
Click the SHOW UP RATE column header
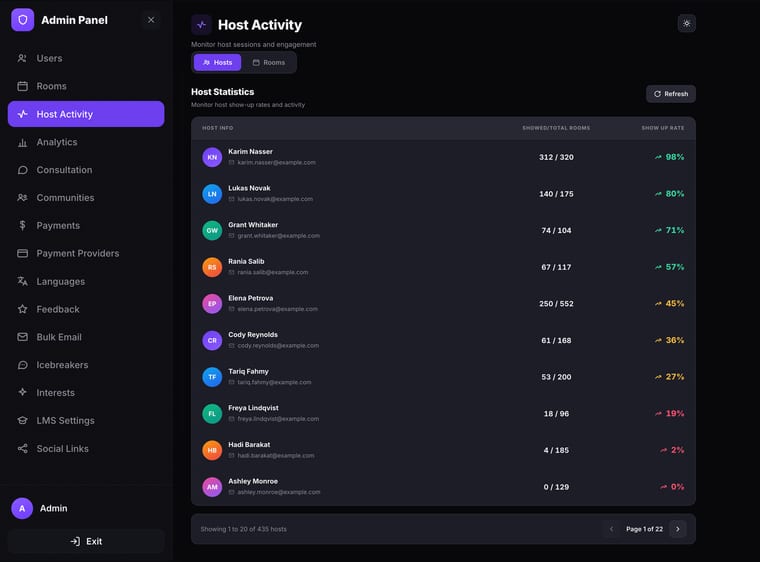[x=663, y=128]
